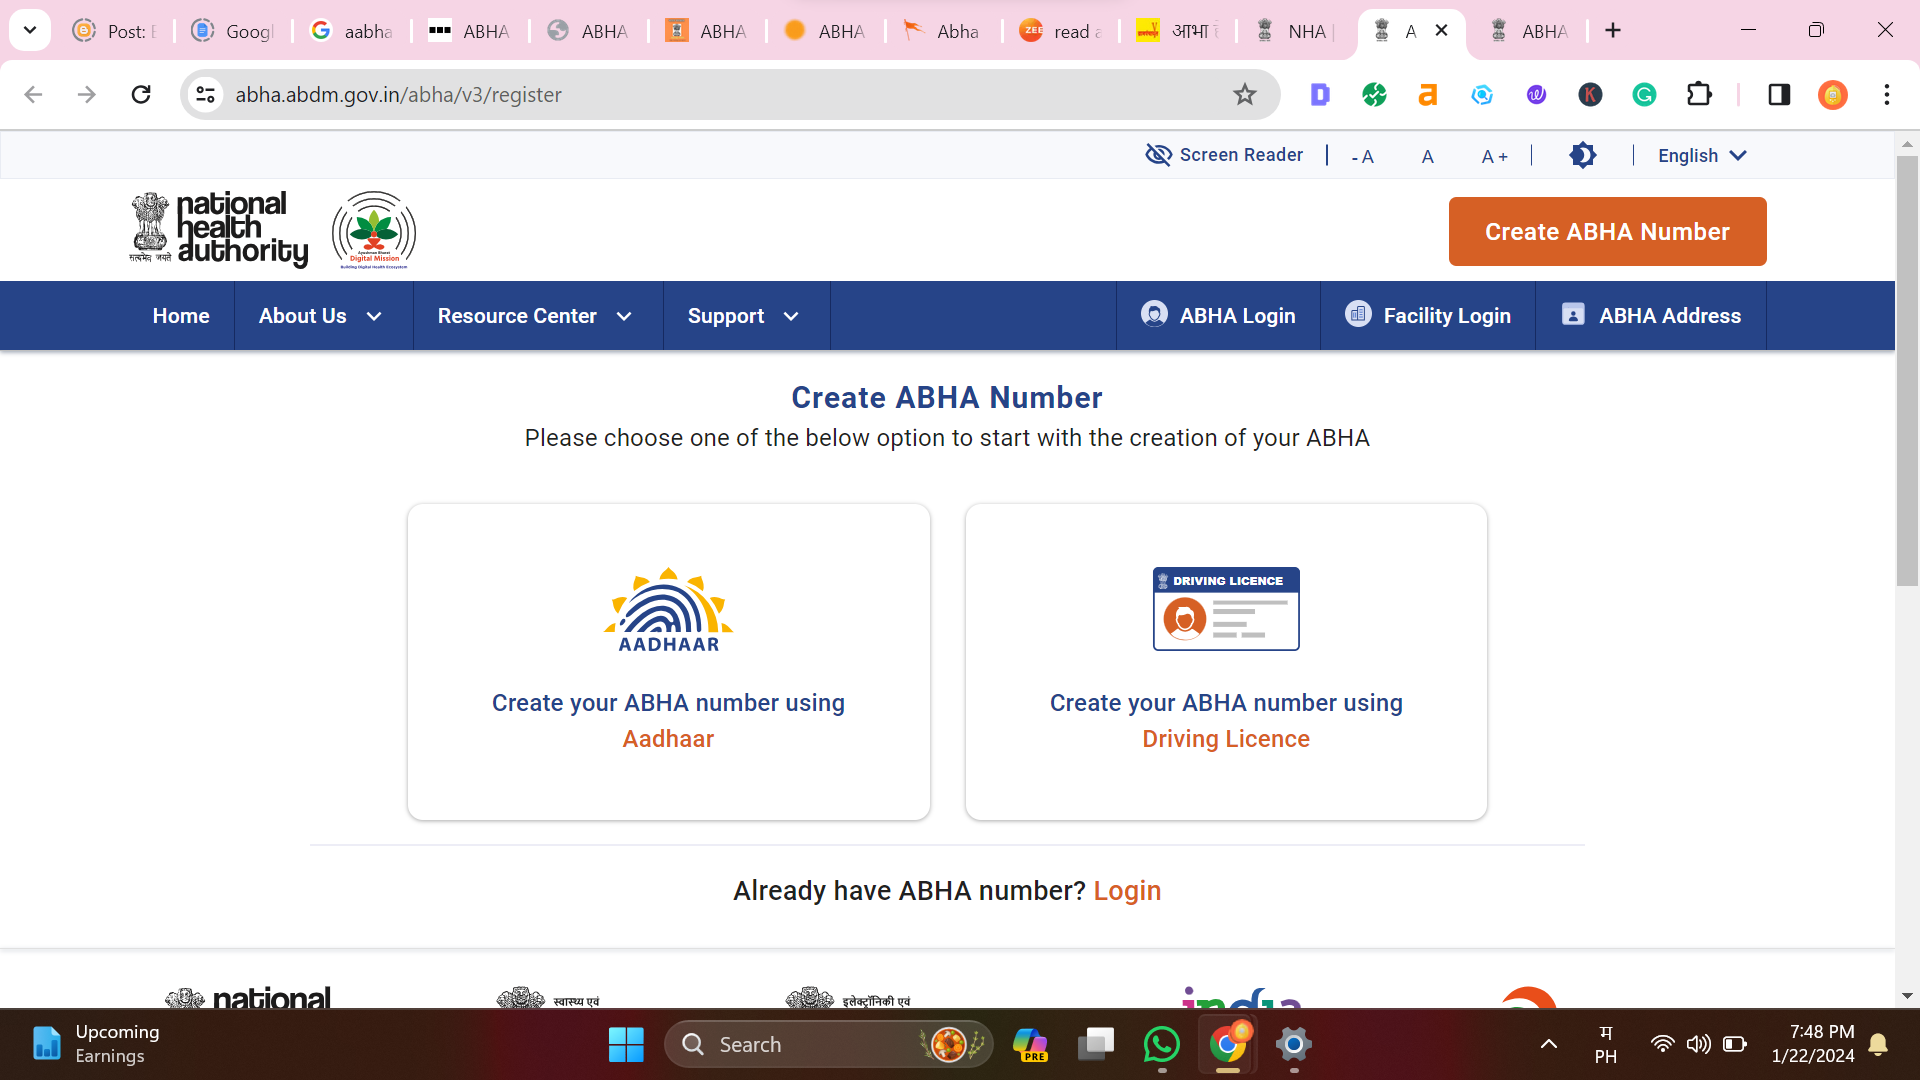Click the Login link for existing users
The height and width of the screenshot is (1080, 1920).
click(x=1127, y=890)
